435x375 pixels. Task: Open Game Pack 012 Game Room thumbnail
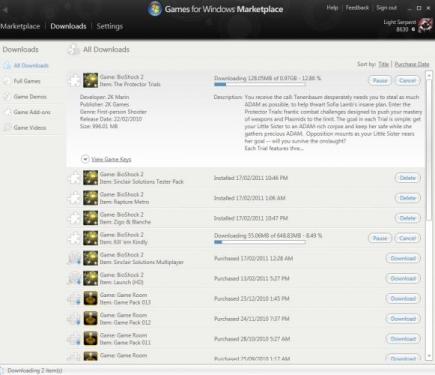click(90, 319)
